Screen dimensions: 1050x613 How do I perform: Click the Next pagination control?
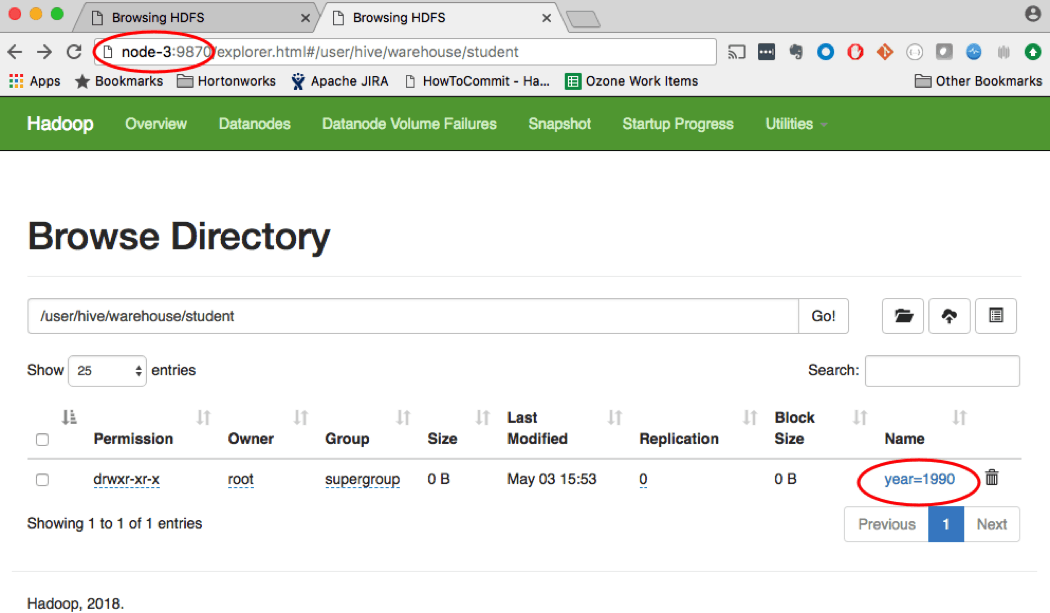click(x=991, y=523)
